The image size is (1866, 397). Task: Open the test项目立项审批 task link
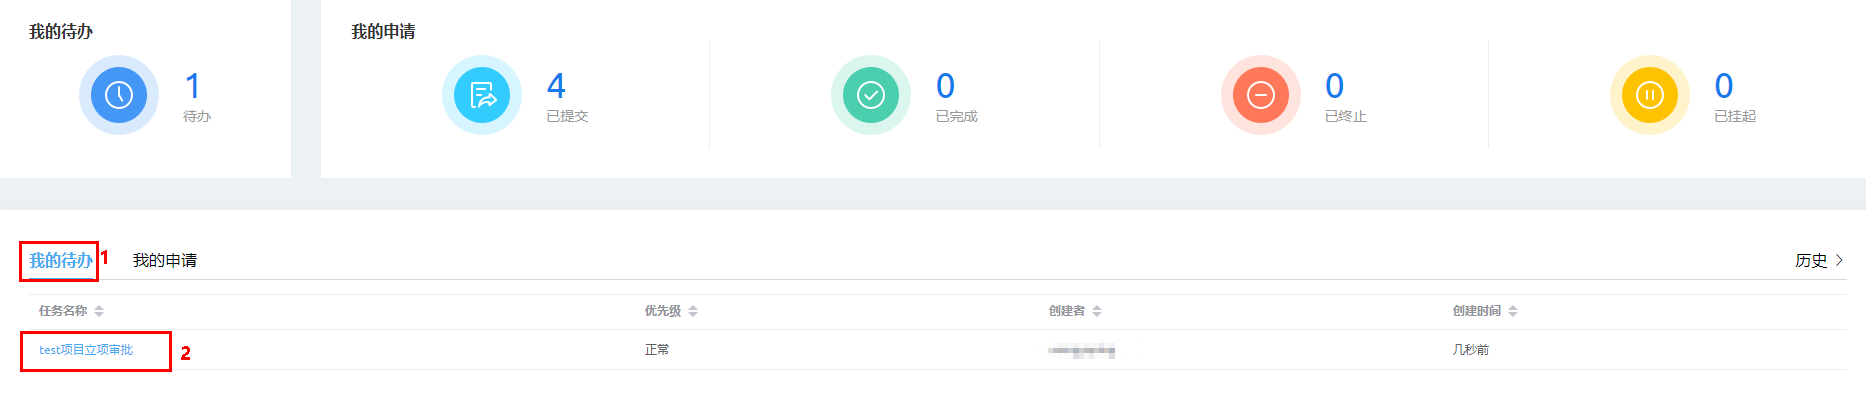coord(86,350)
